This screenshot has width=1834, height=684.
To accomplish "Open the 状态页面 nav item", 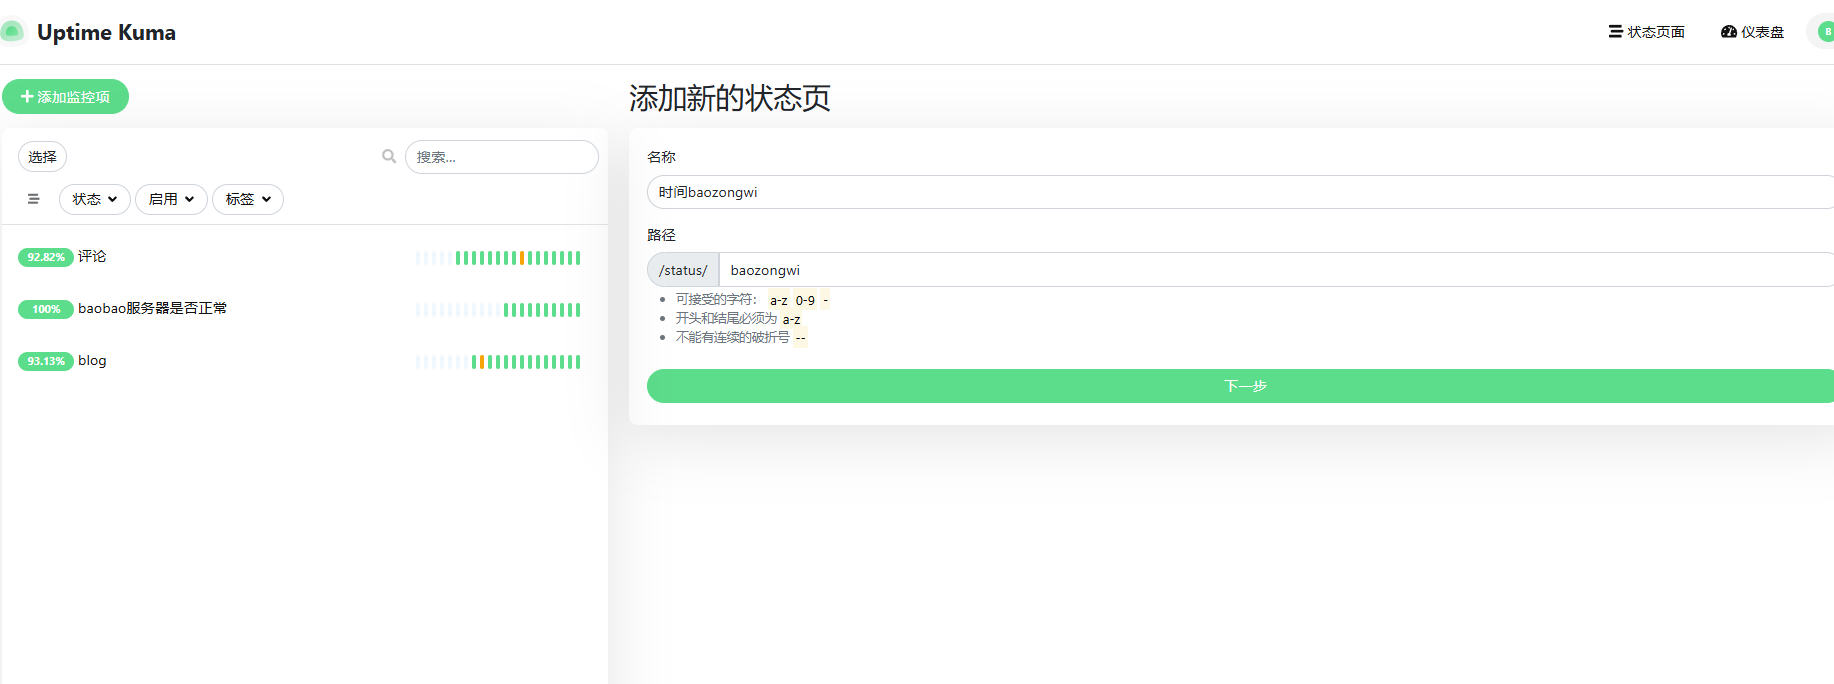I will [1646, 32].
